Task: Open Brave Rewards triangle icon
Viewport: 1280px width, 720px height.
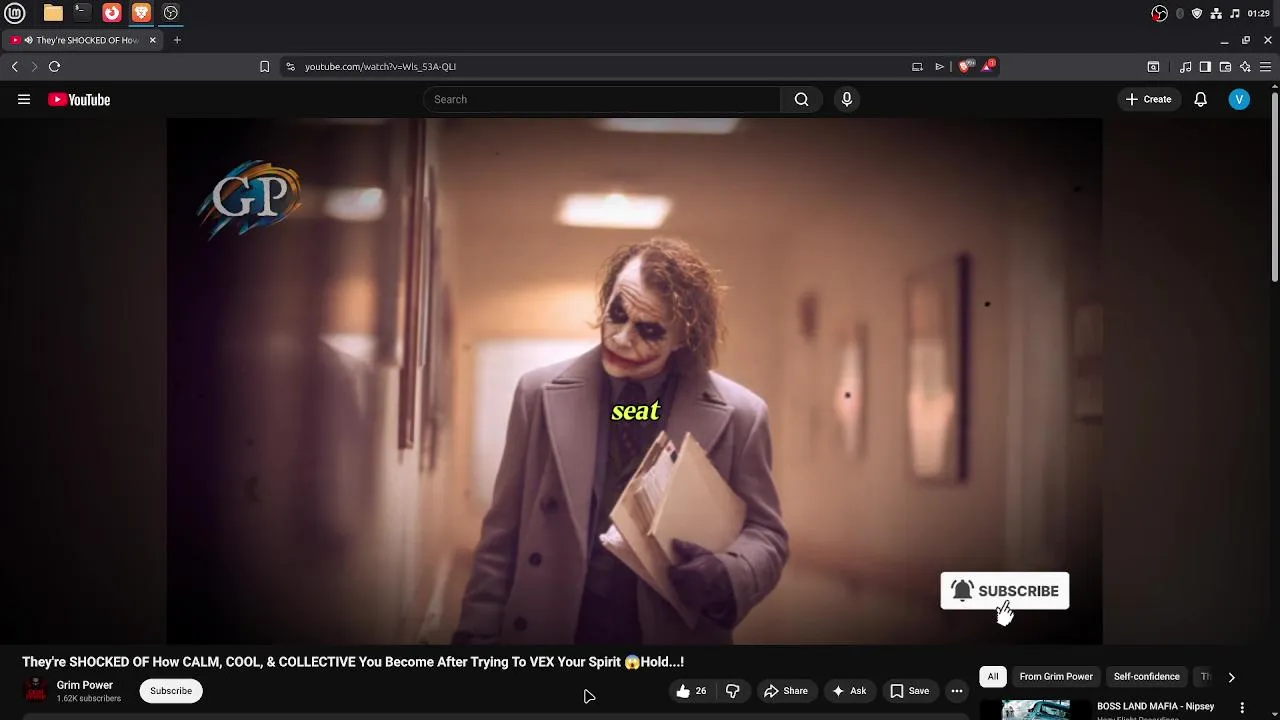Action: click(989, 66)
